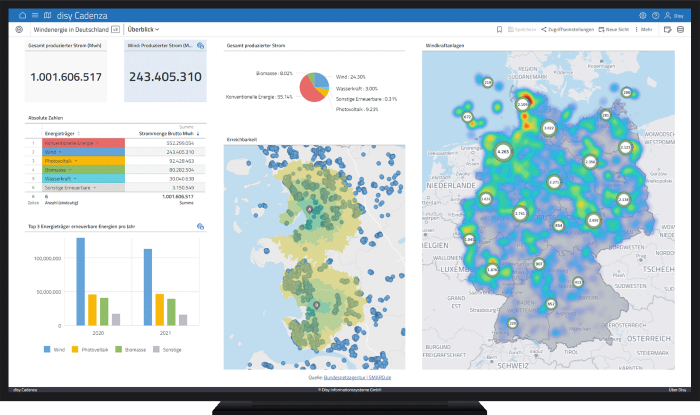
Task: Create a Neue Sicht
Action: pyautogui.click(x=613, y=29)
